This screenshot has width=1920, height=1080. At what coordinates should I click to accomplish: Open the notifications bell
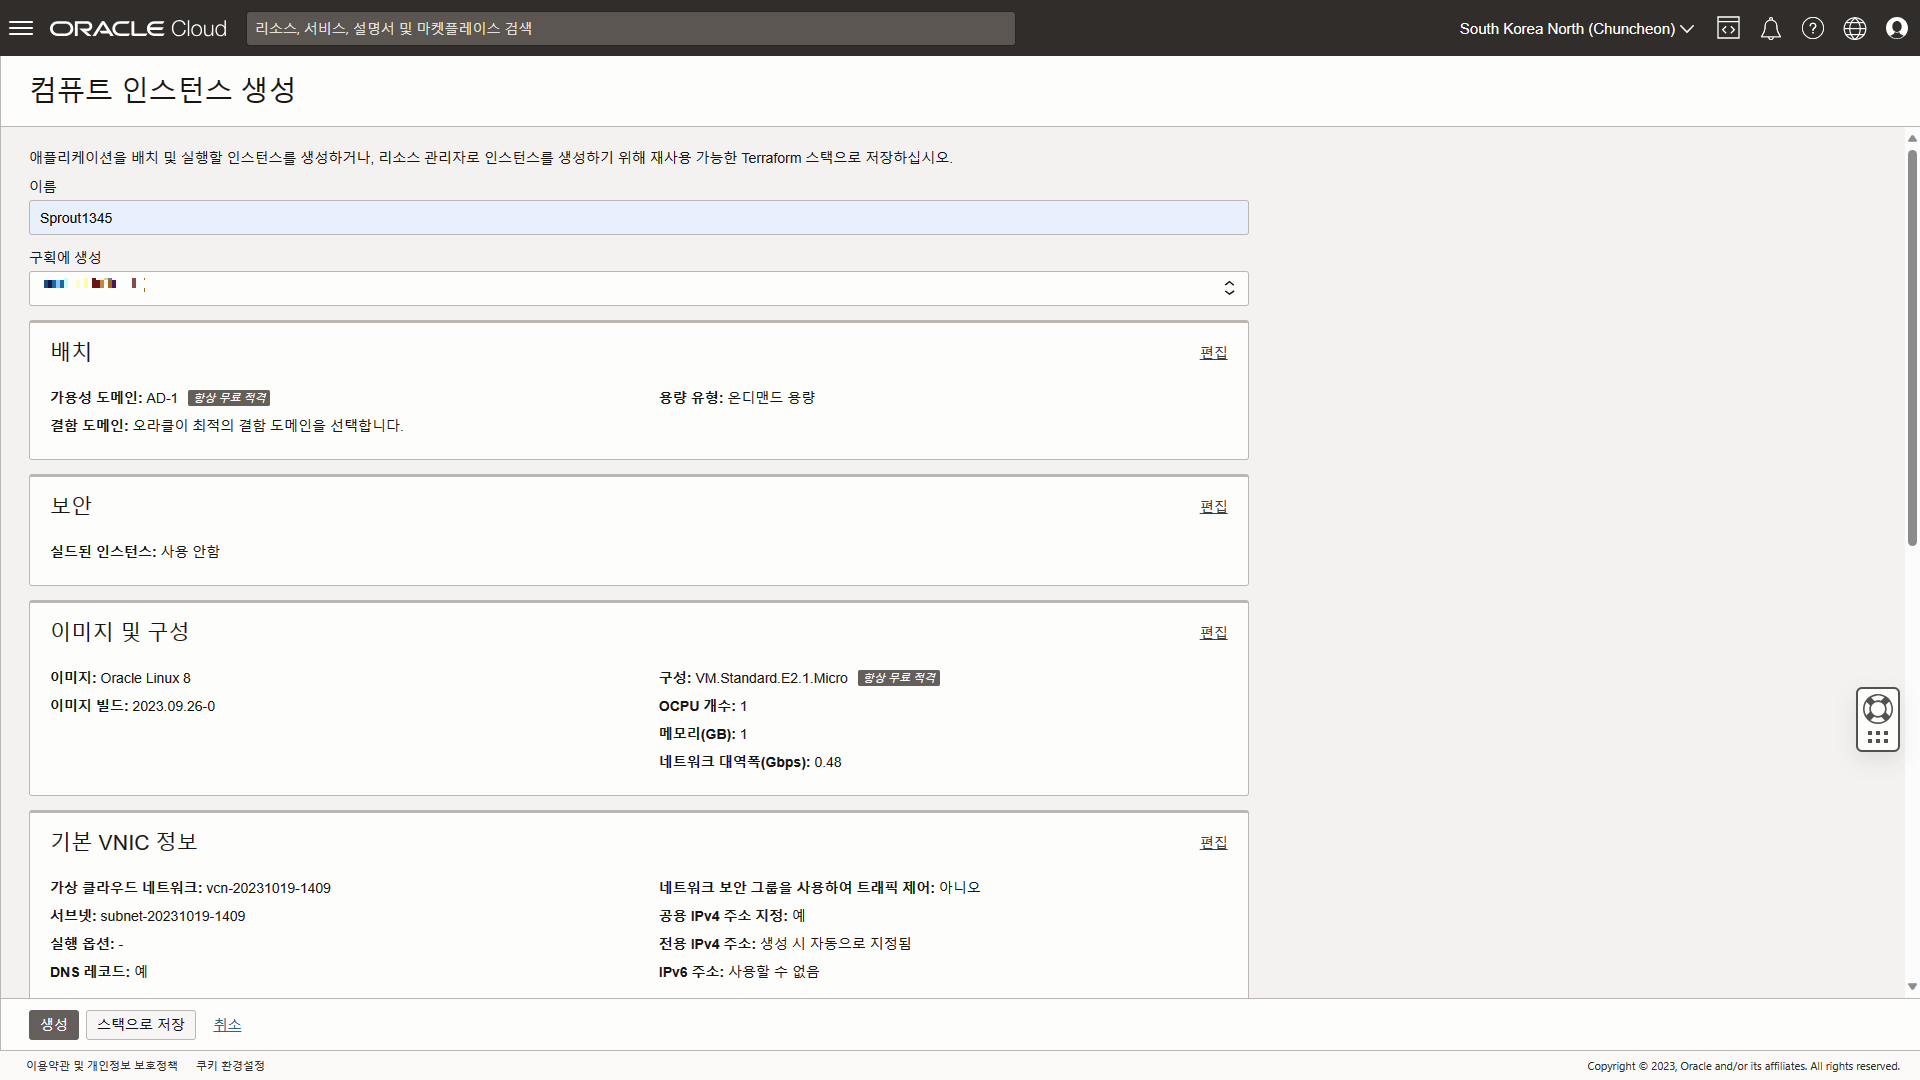coord(1770,28)
